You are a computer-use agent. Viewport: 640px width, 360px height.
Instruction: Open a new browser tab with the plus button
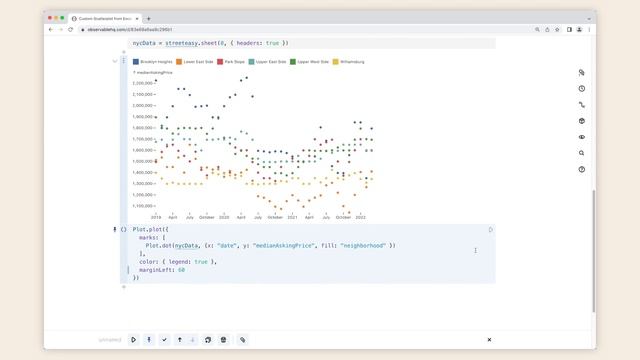[x=149, y=18]
